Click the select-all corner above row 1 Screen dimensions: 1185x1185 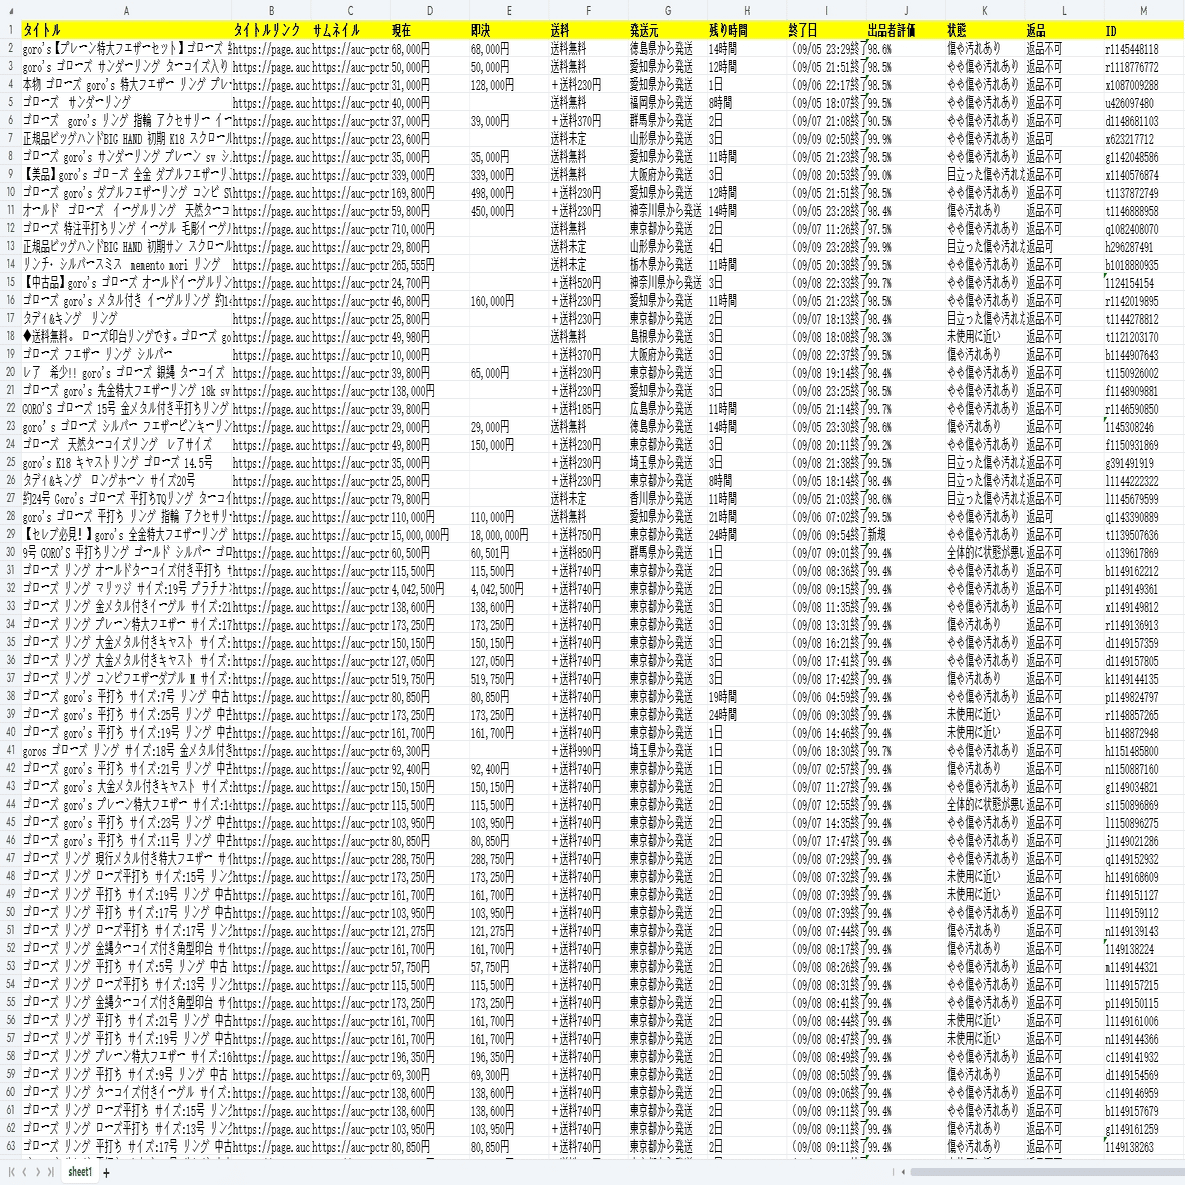coord(11,11)
